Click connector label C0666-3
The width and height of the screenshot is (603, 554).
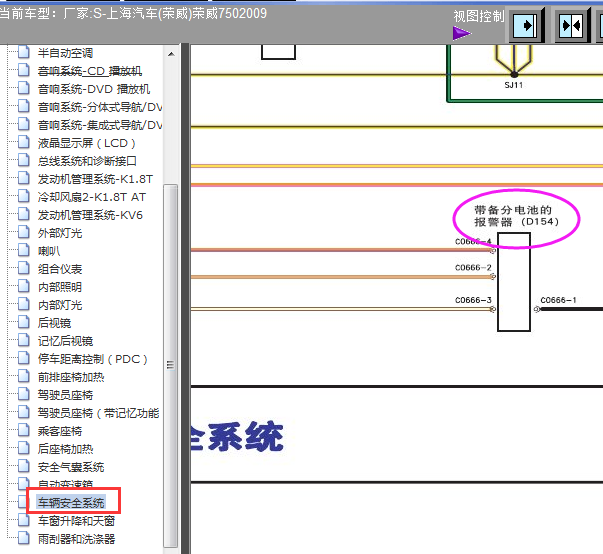473,300
